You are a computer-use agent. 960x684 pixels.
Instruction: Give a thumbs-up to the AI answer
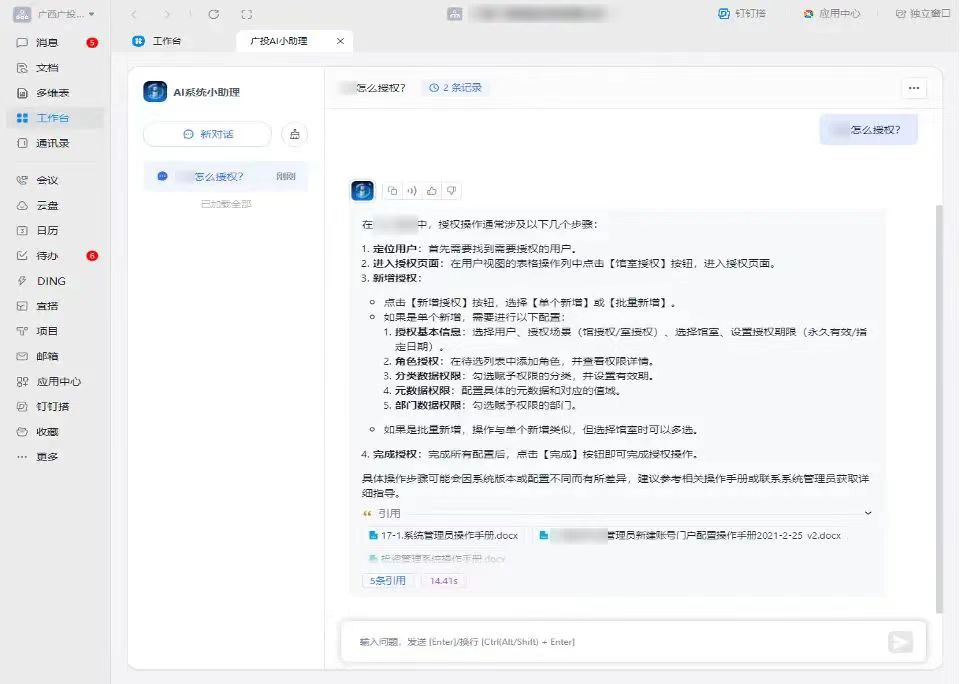click(x=431, y=190)
